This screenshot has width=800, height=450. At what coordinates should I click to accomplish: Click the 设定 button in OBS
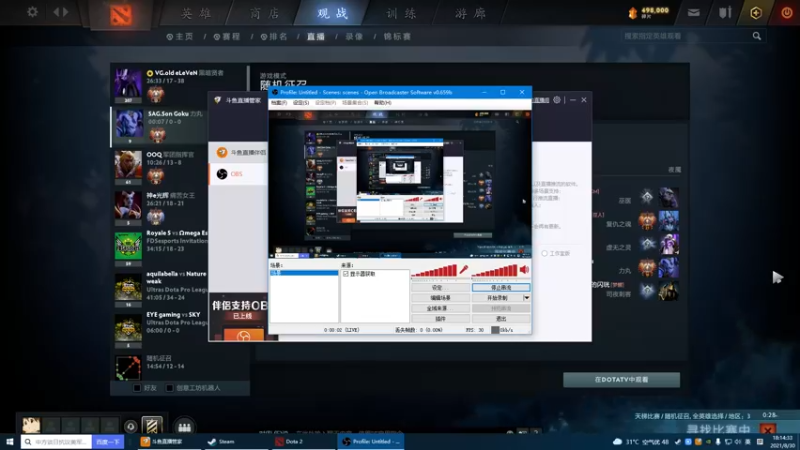click(x=440, y=287)
